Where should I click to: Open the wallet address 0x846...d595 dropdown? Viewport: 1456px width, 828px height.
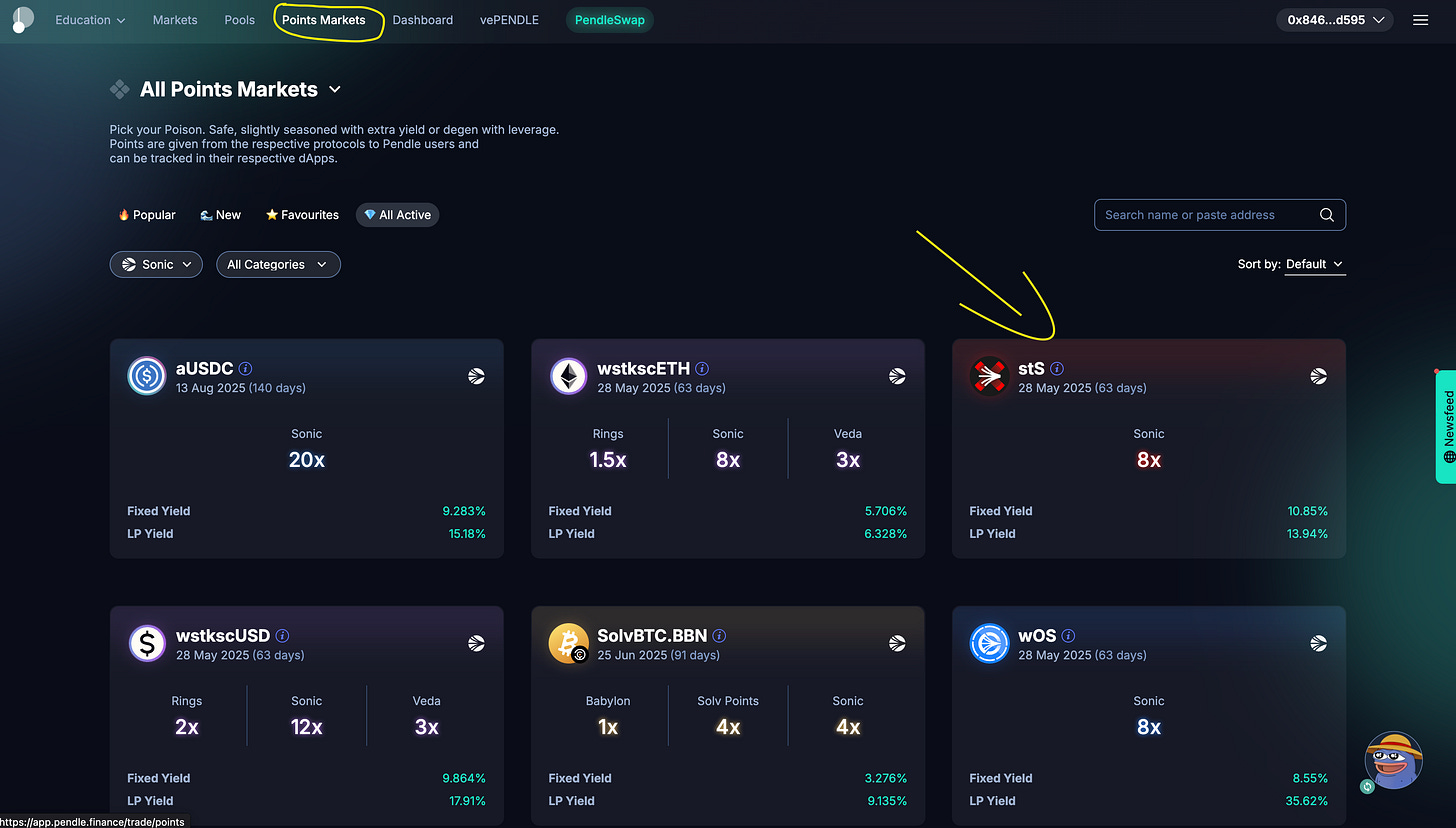coord(1335,20)
